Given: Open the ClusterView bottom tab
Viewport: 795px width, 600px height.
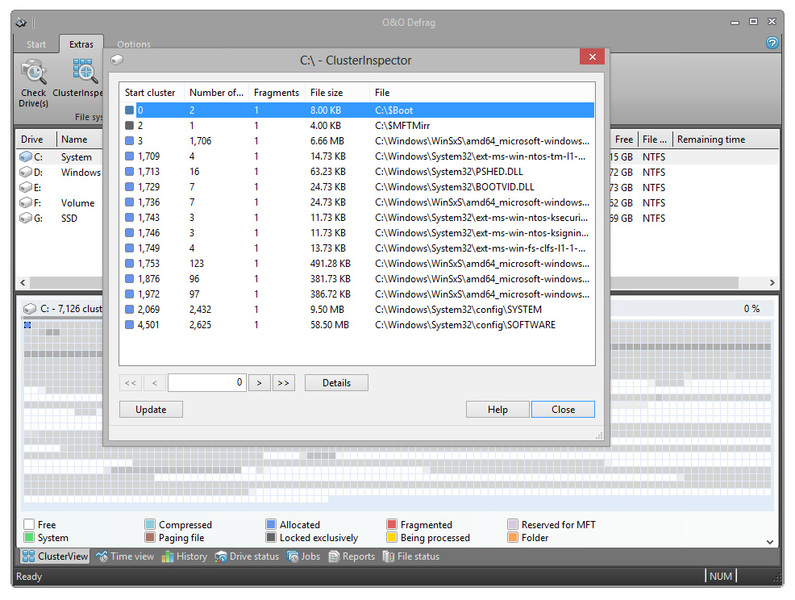Looking at the screenshot, I should [55, 556].
